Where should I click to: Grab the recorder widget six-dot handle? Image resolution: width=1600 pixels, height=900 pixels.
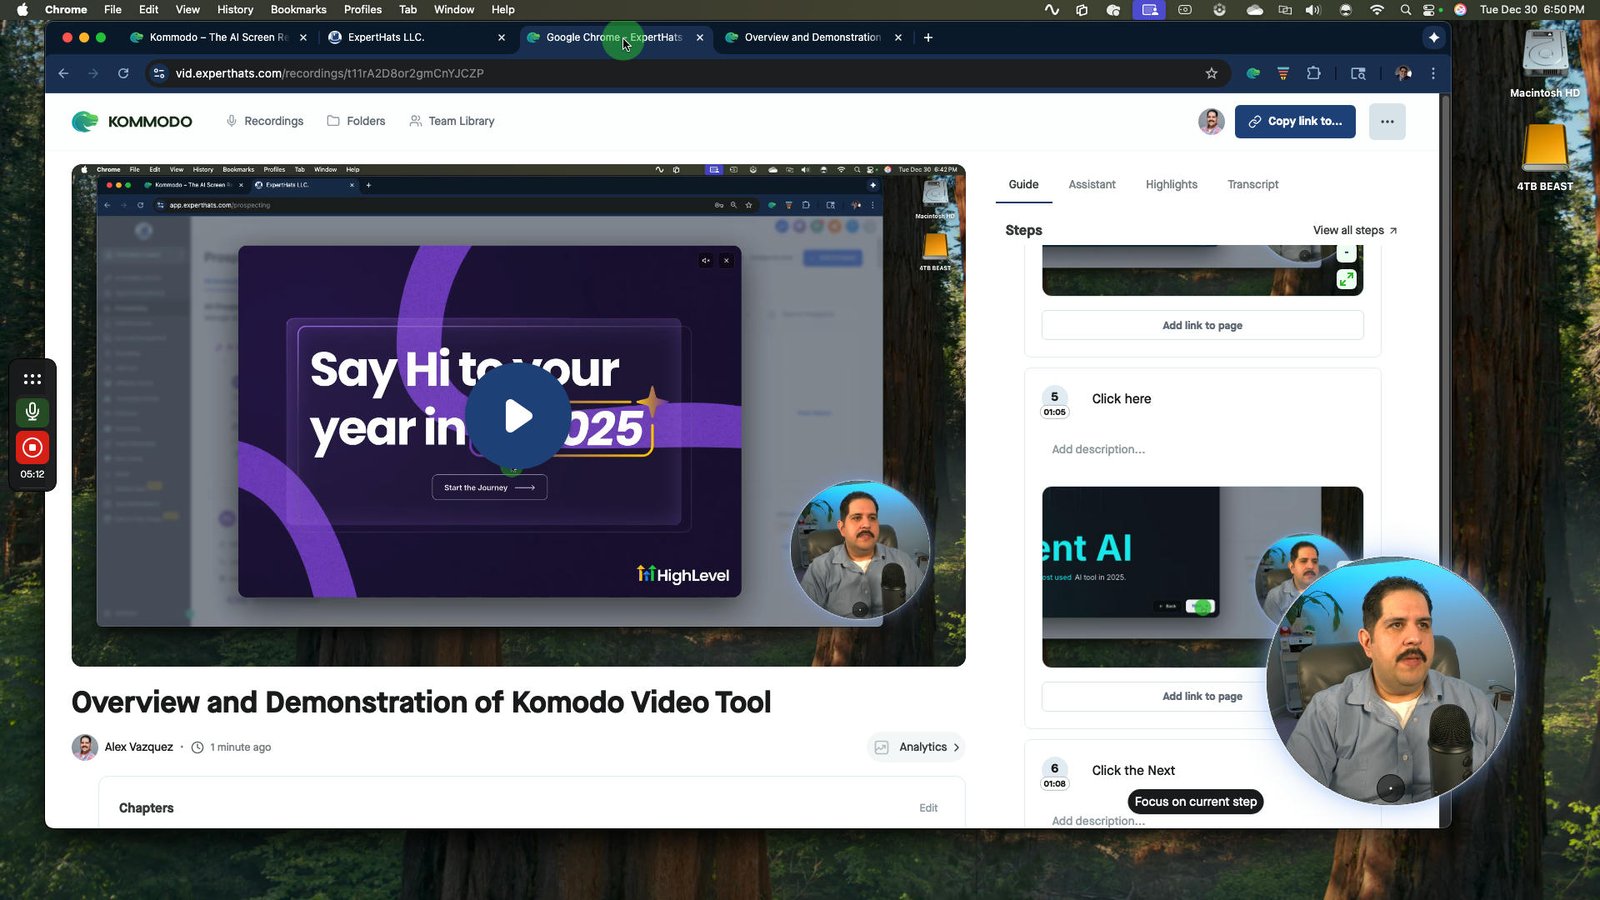[32, 379]
